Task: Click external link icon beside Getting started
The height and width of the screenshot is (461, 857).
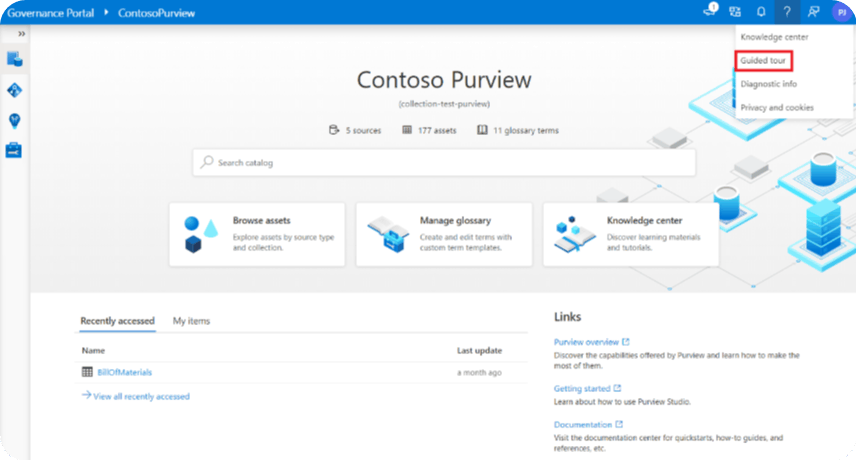Action: point(617,388)
